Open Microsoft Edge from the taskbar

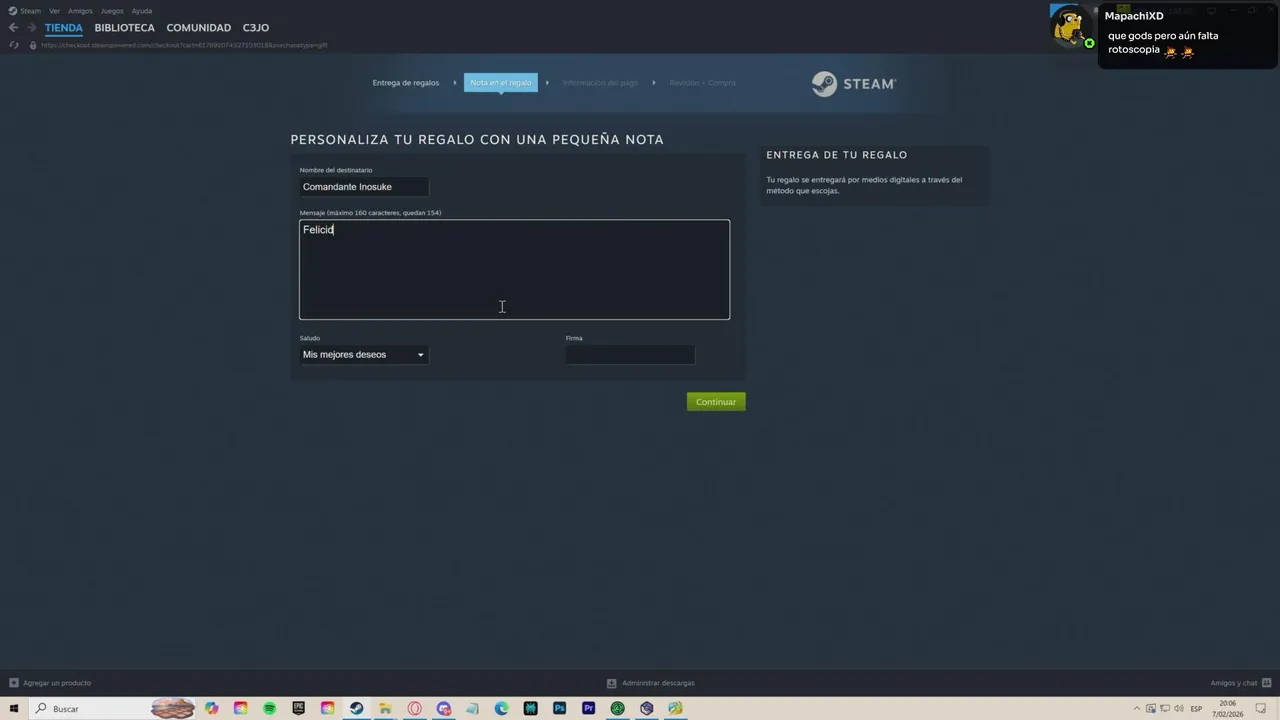tap(502, 709)
